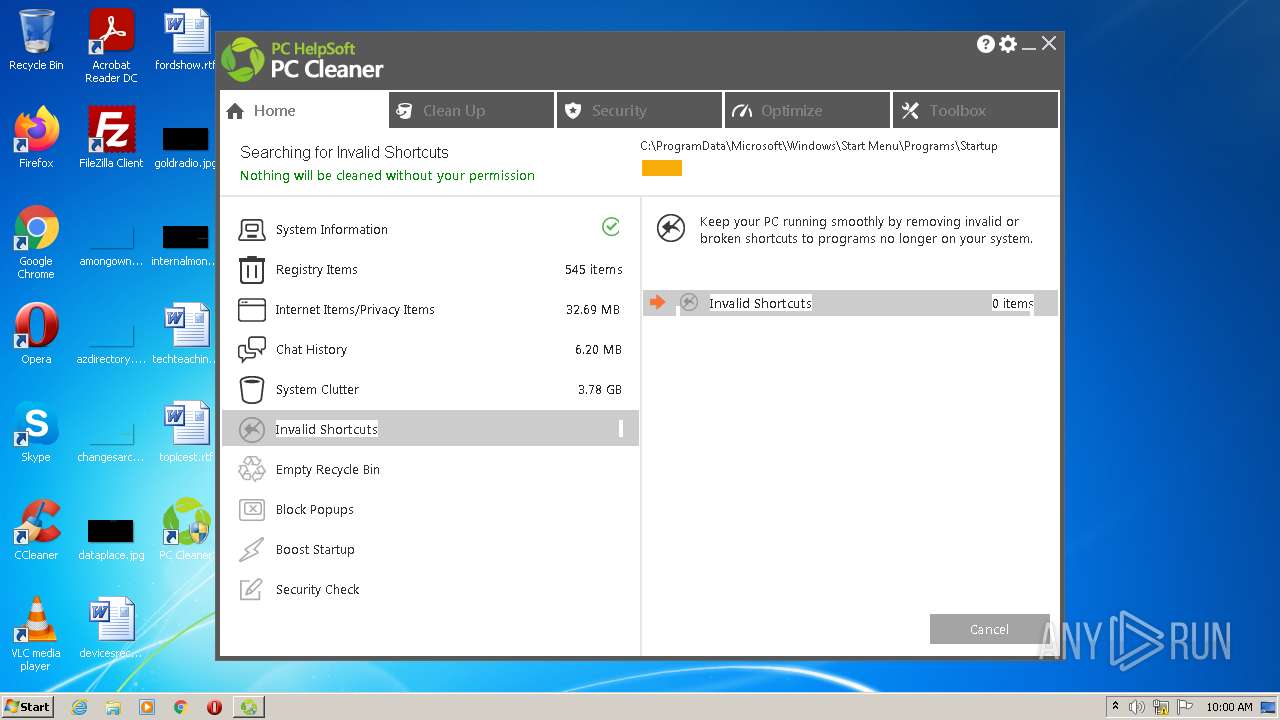The height and width of the screenshot is (720, 1280).
Task: Select the Acrobat Reader DC desktop shortcut
Action: (x=111, y=46)
